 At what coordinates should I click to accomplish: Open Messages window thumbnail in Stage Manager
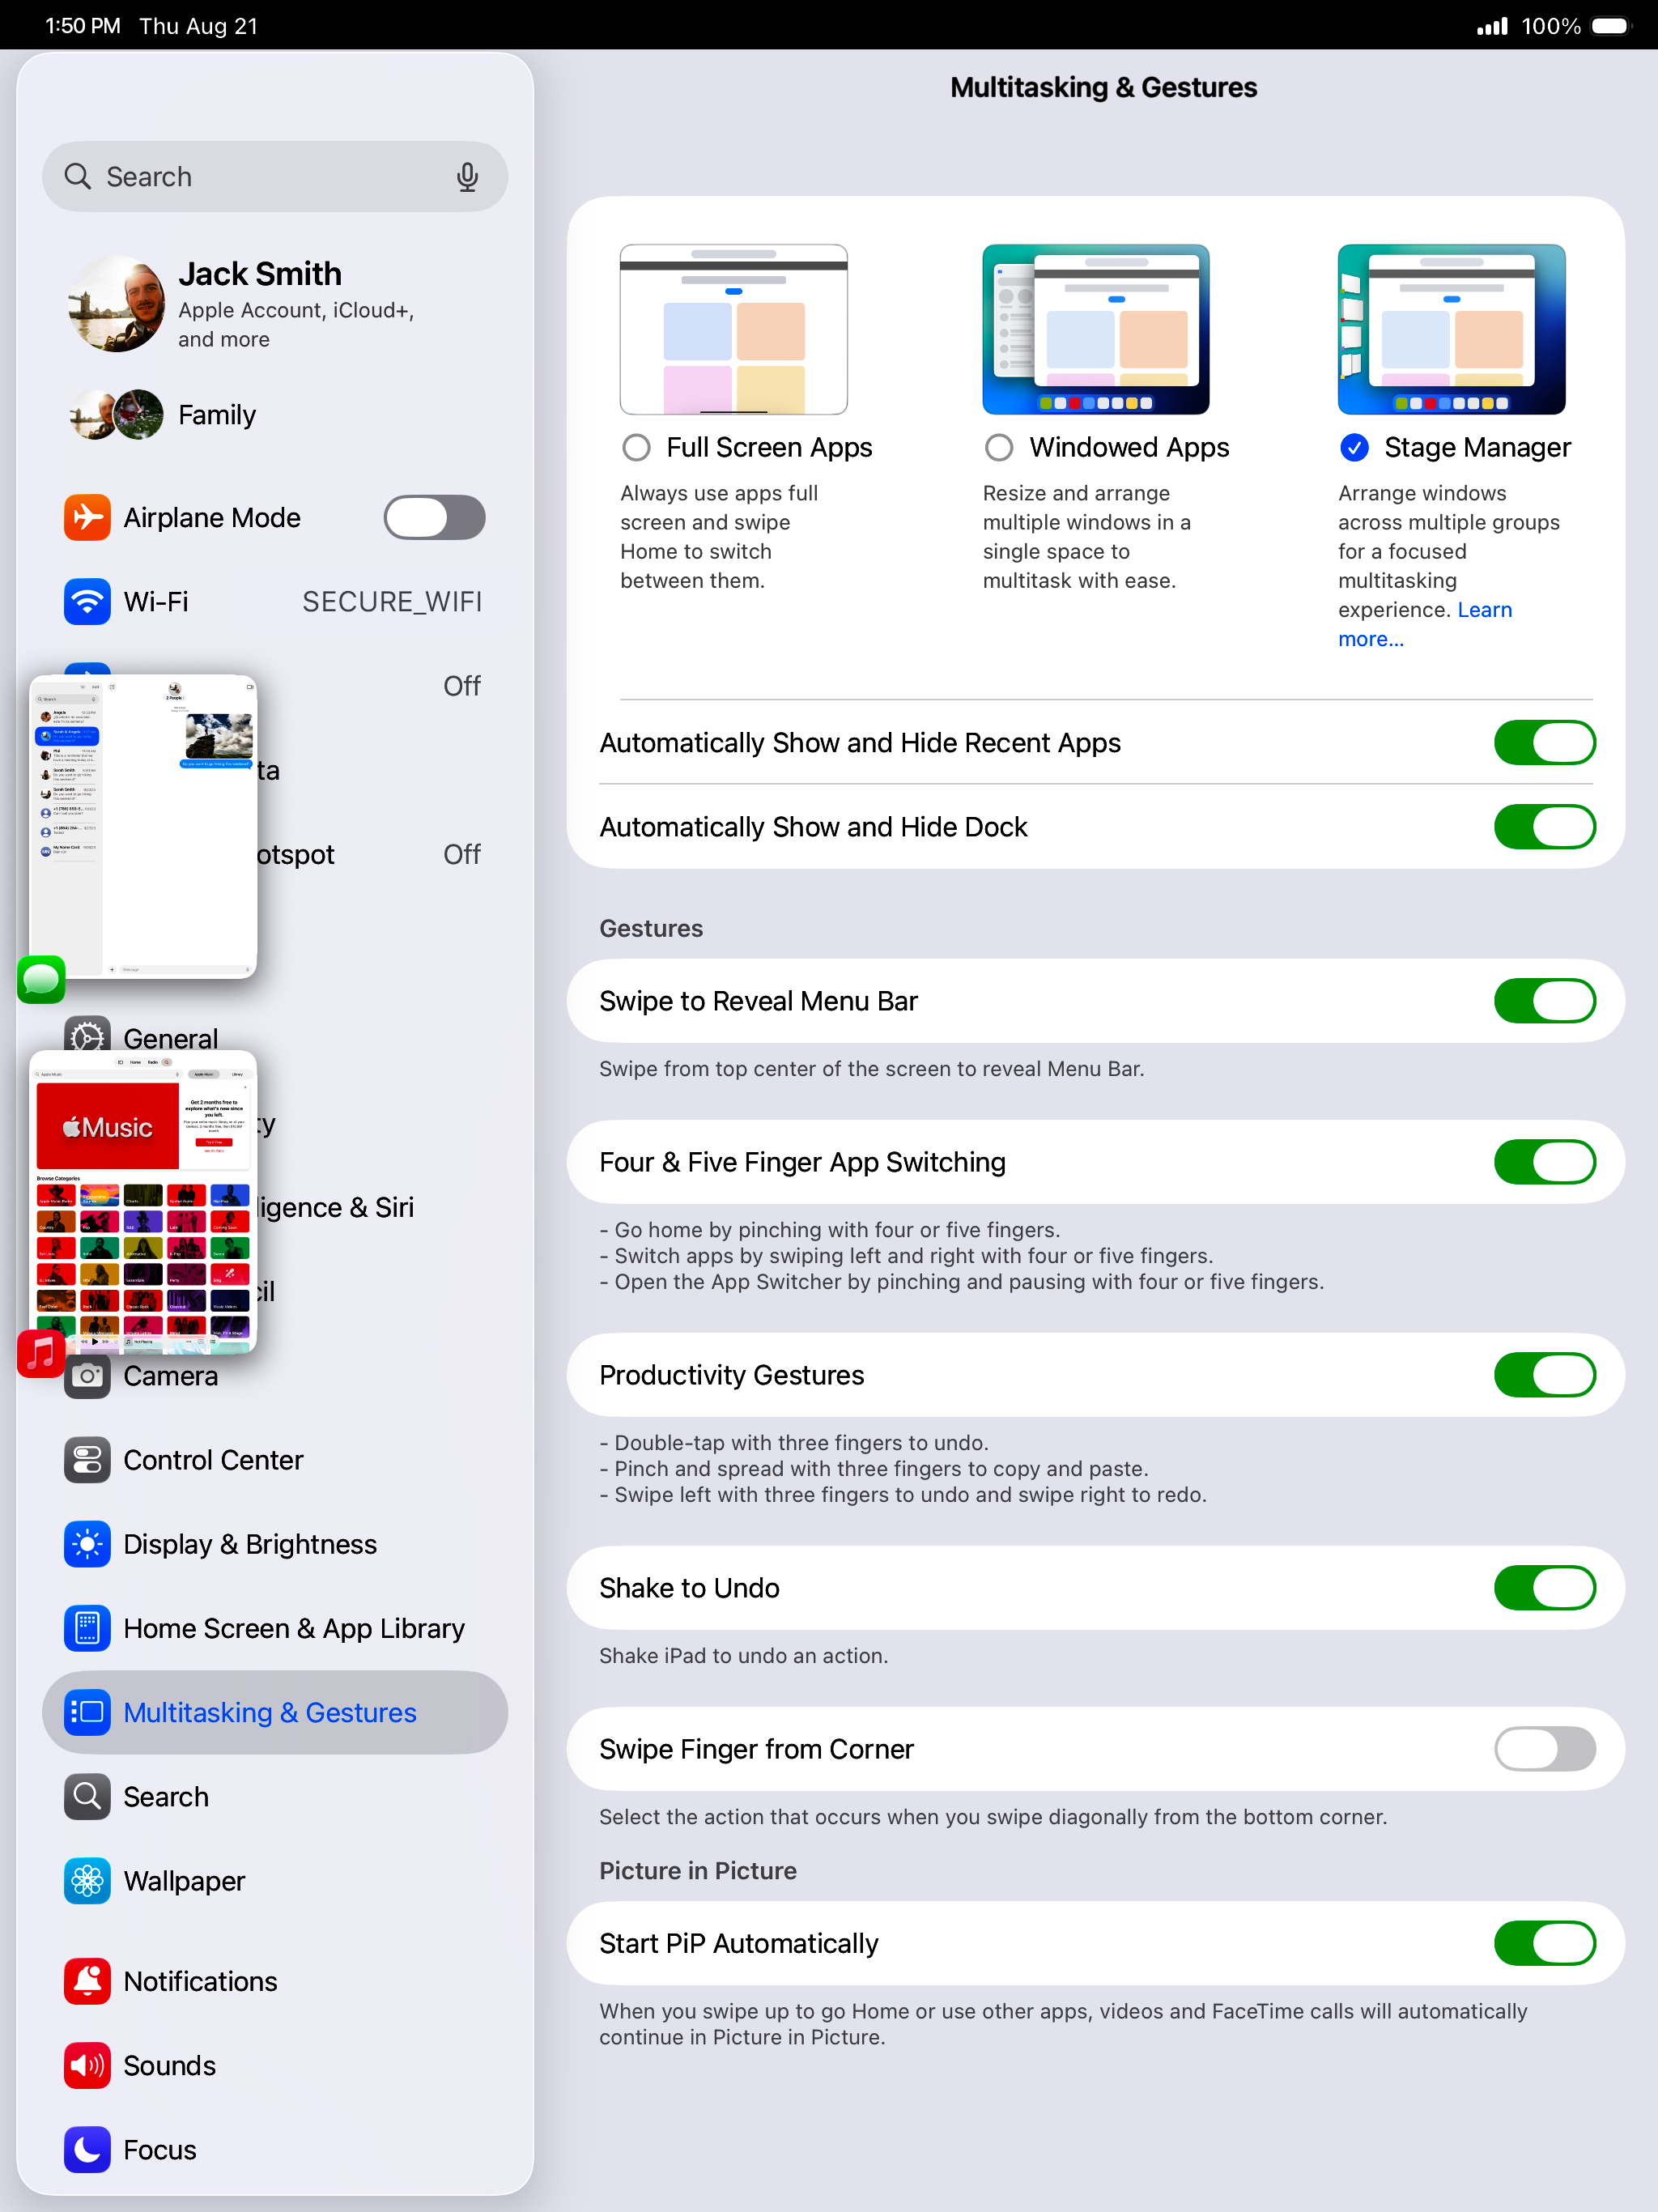(143, 826)
